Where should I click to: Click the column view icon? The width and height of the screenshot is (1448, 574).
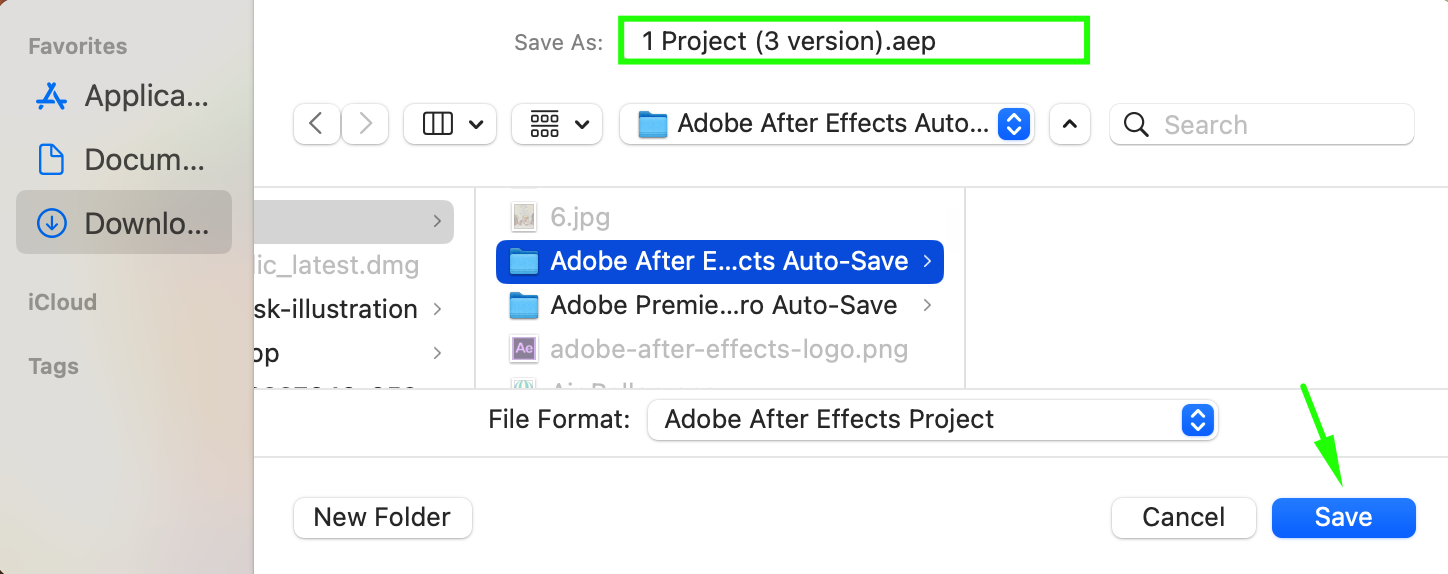439,124
